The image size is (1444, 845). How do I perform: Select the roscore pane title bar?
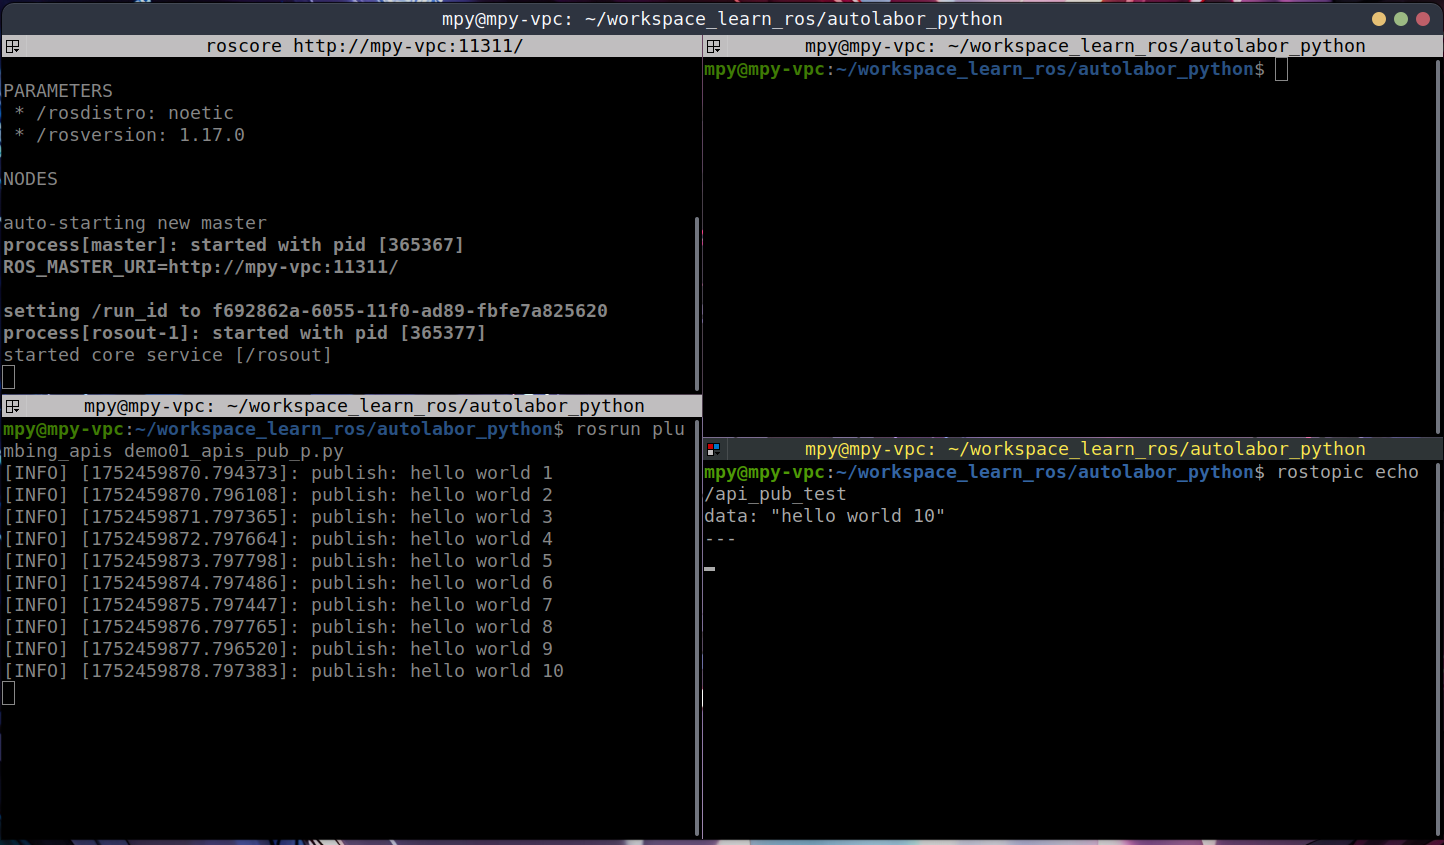pos(364,46)
